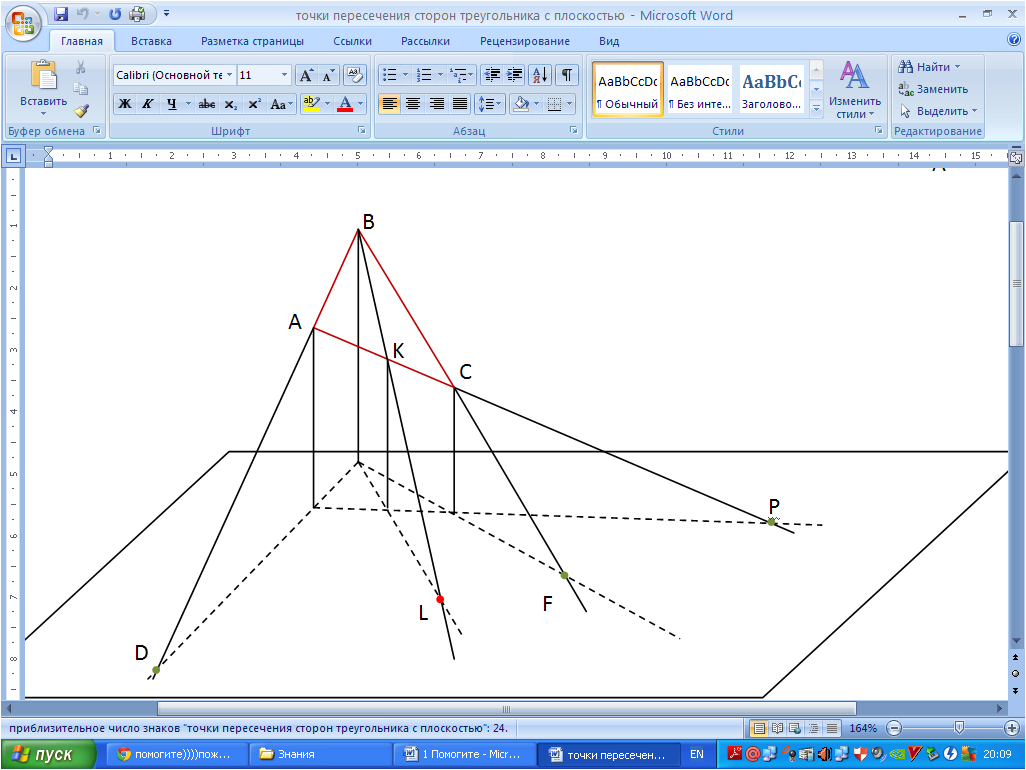The height and width of the screenshot is (770, 1026).
Task: Decrease paragraph indent icon
Action: pyautogui.click(x=491, y=75)
